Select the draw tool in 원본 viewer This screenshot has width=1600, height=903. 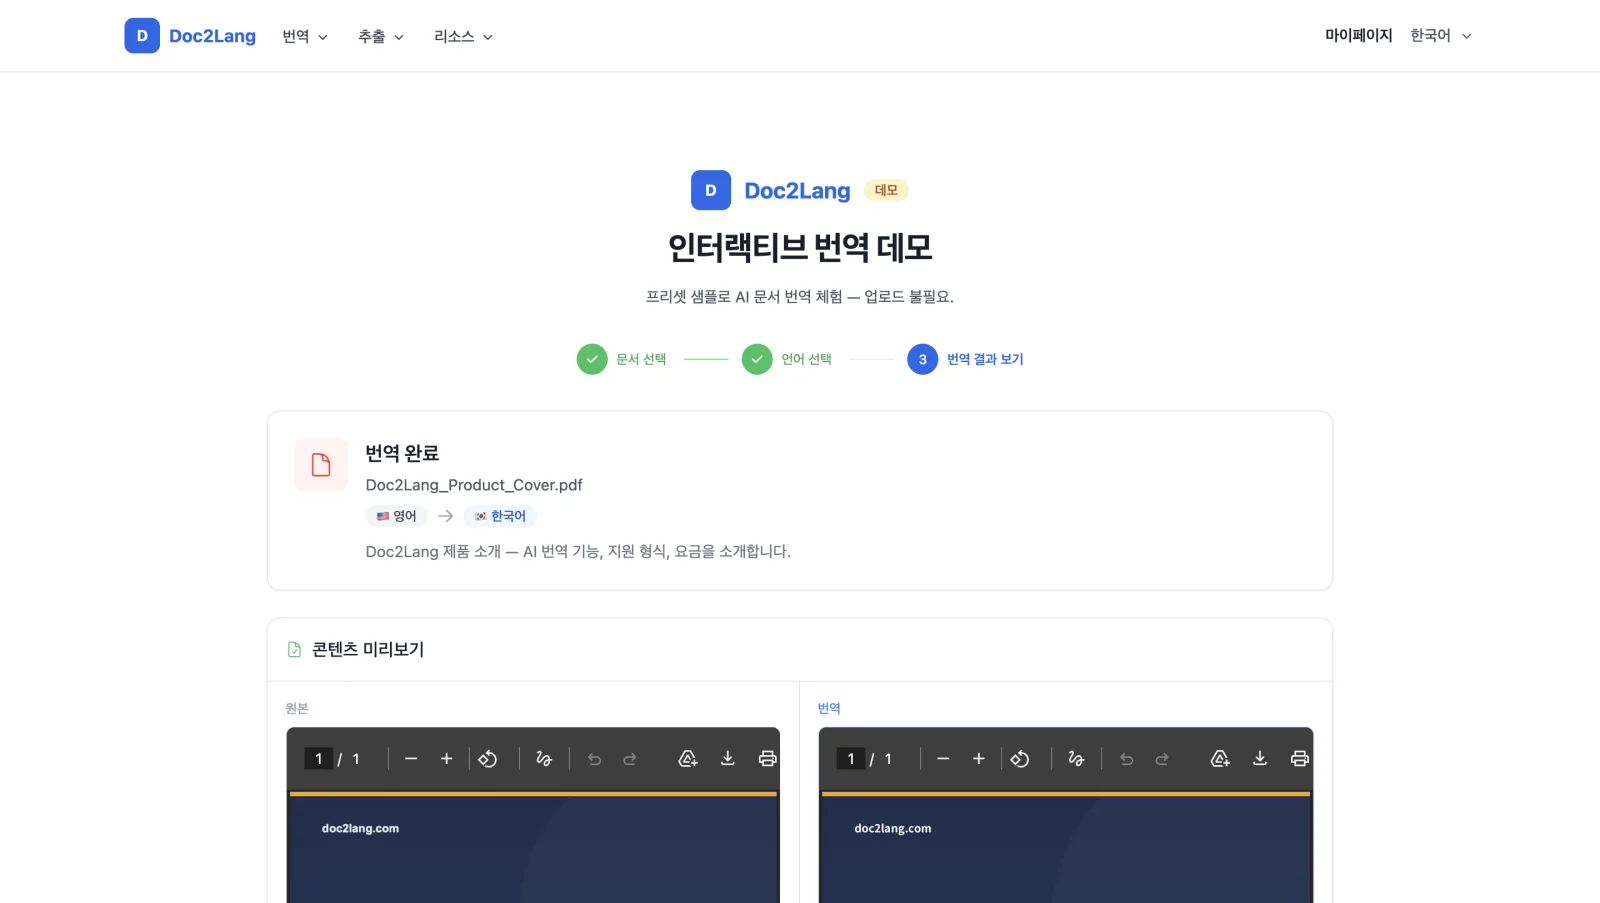[x=544, y=759]
